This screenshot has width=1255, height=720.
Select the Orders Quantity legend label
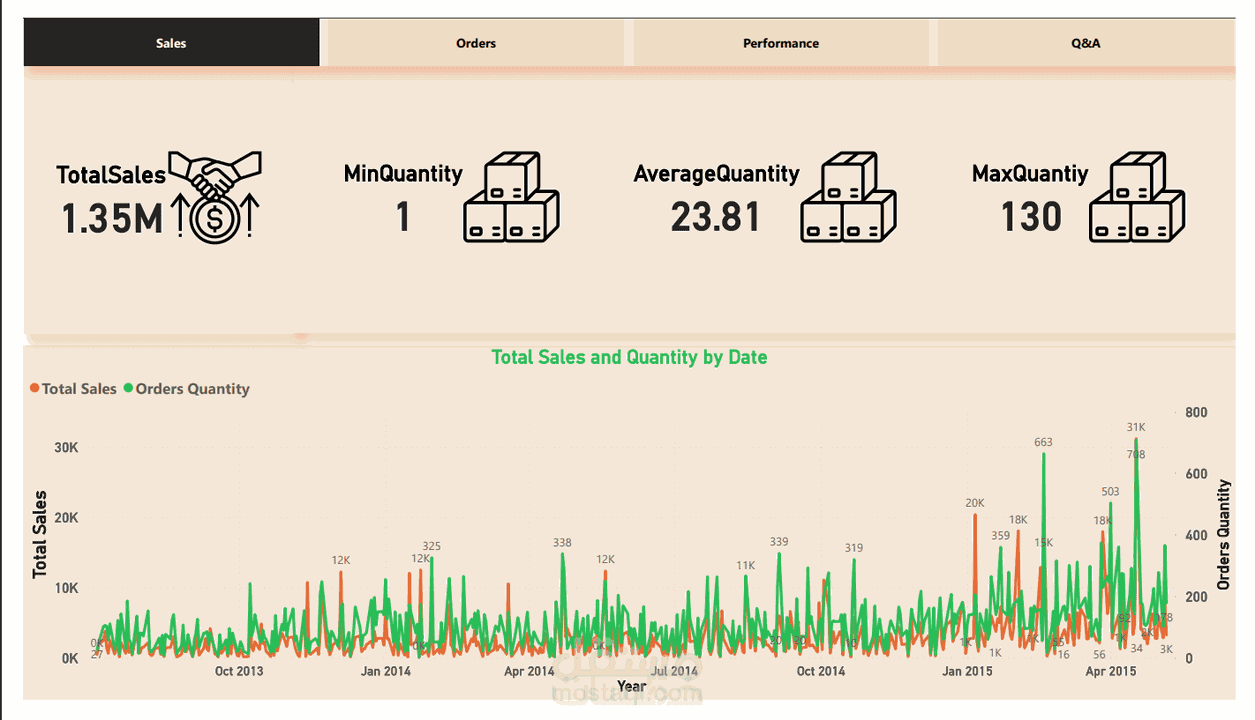(x=193, y=389)
